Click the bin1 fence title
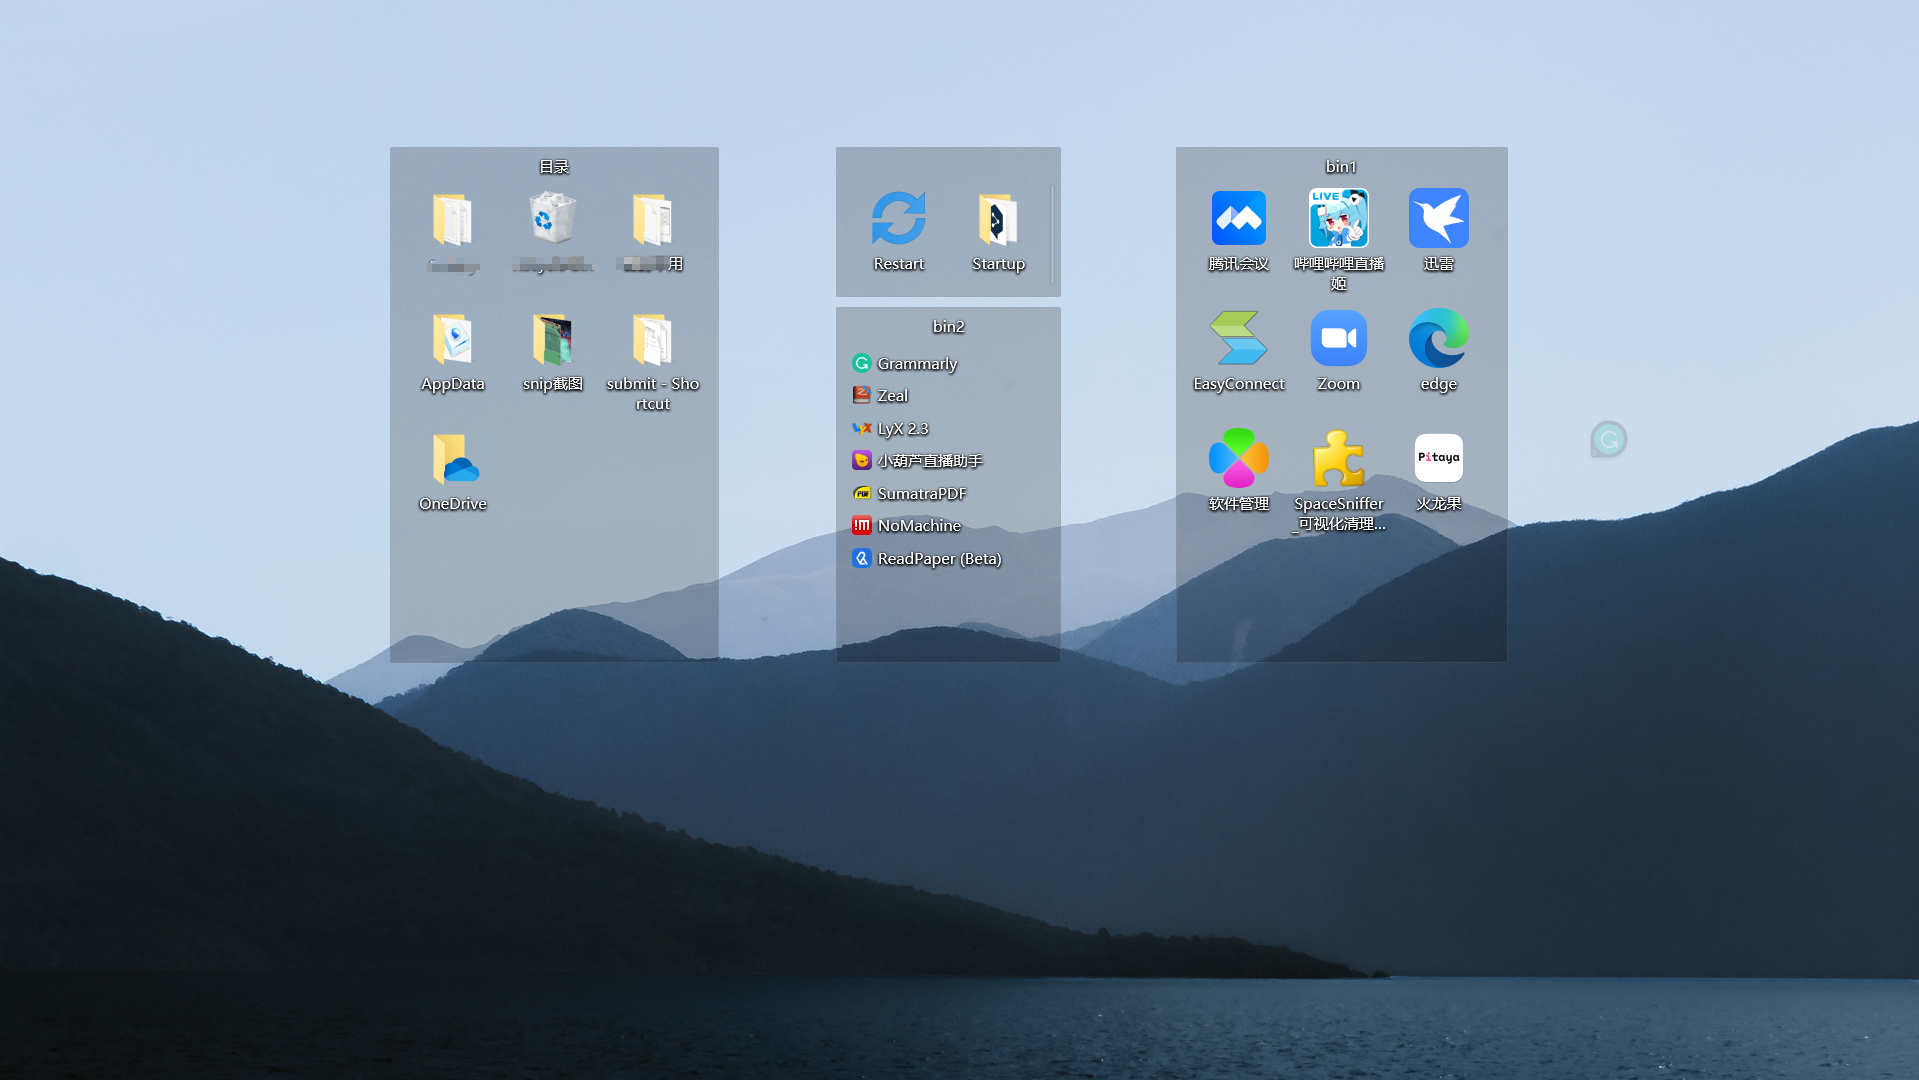Image resolution: width=1919 pixels, height=1080 pixels. (1341, 167)
